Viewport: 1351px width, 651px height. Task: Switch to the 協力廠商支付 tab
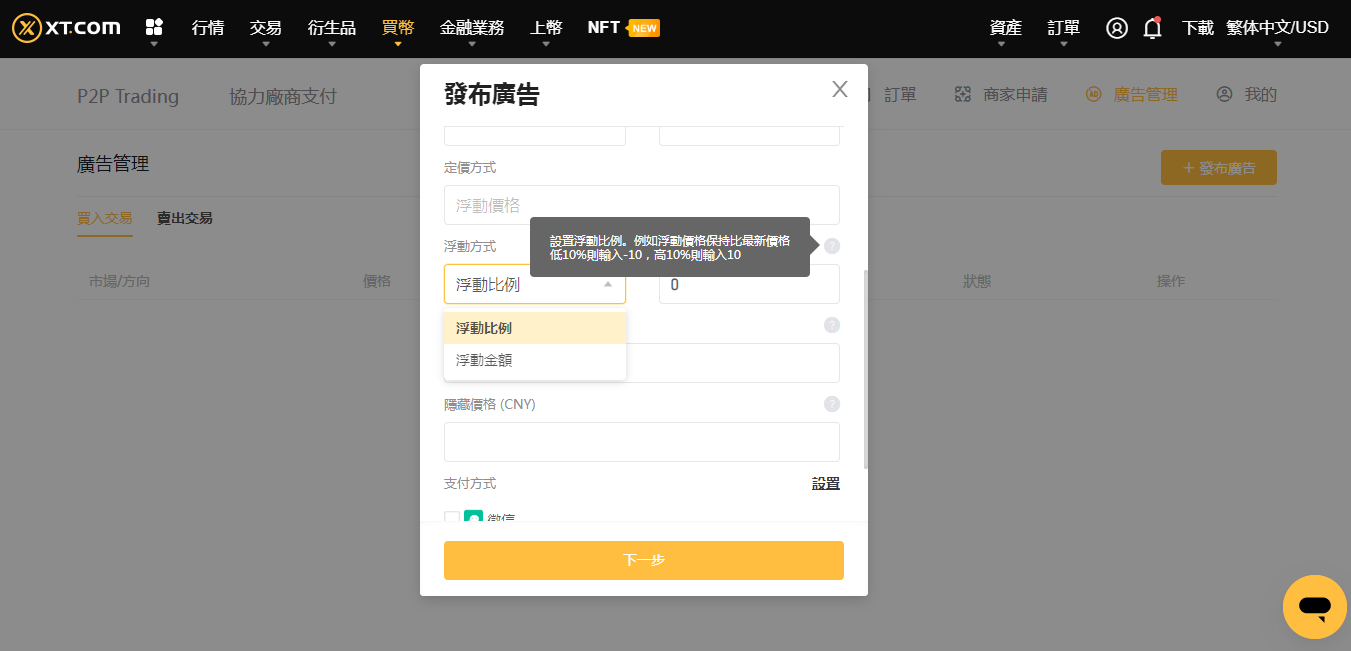283,96
